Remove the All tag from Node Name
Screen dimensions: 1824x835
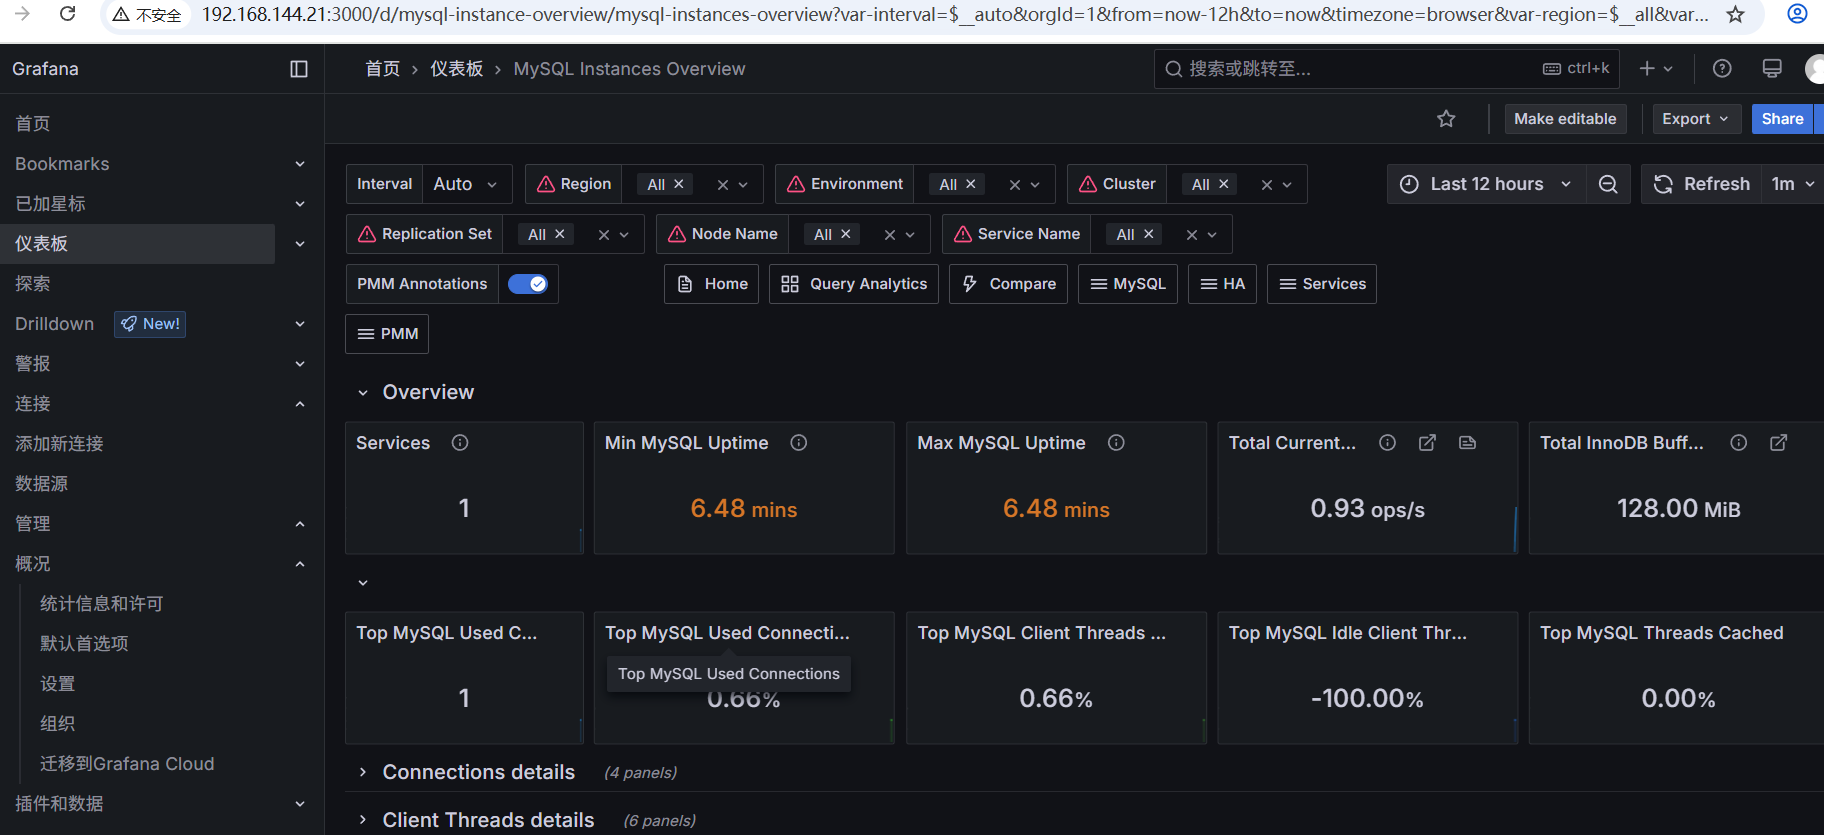(x=846, y=234)
